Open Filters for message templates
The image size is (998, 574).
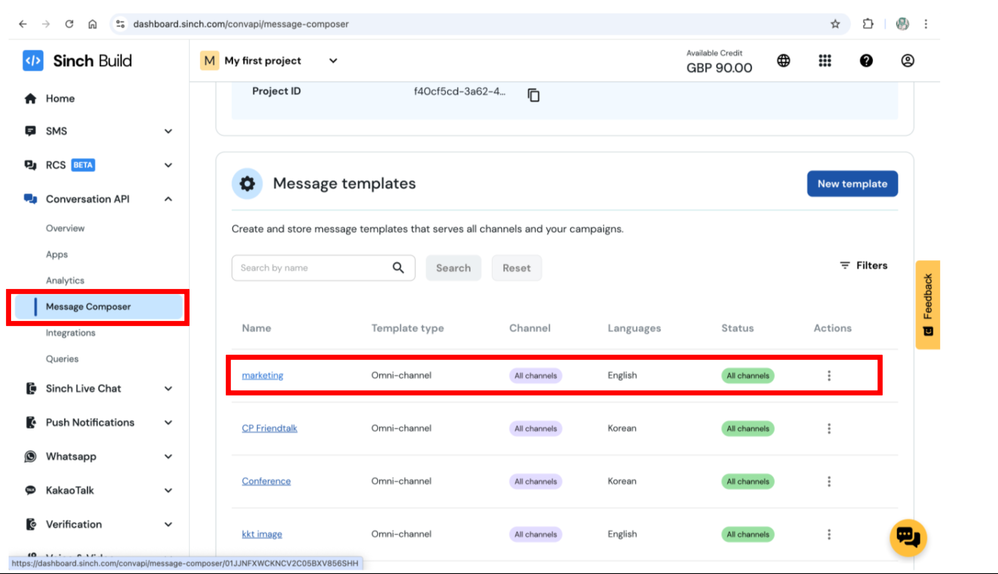coord(863,266)
